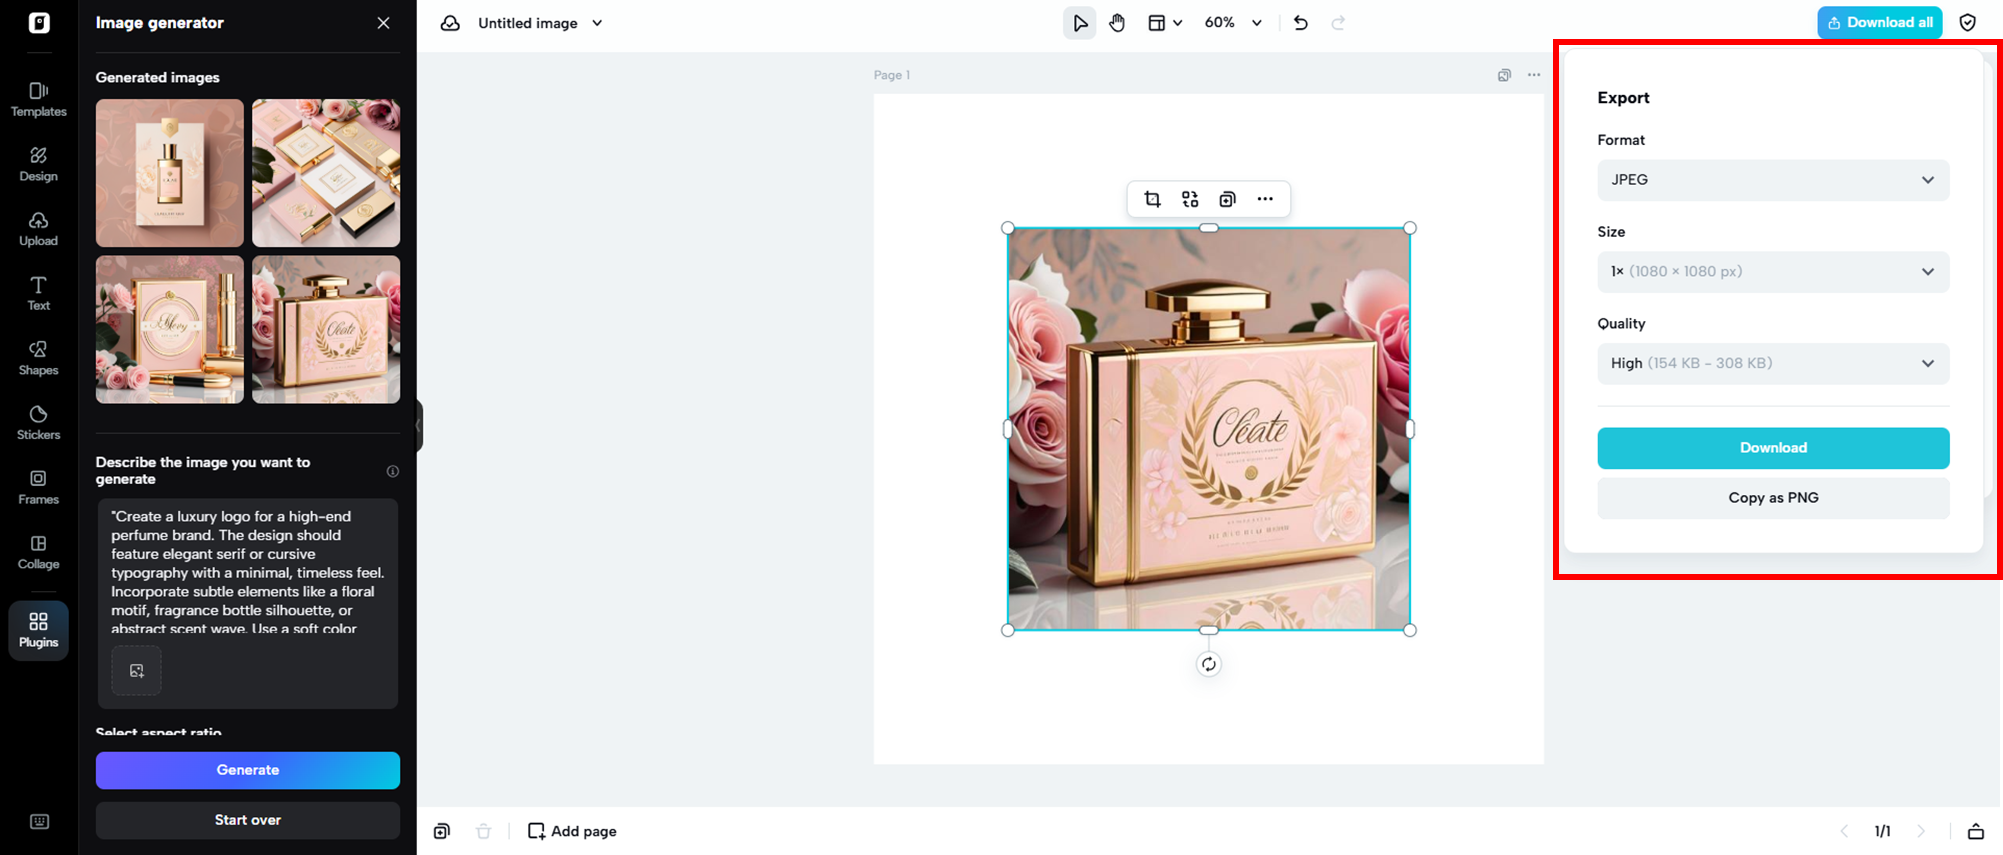Open the Upload sidebar panel

(x=39, y=229)
